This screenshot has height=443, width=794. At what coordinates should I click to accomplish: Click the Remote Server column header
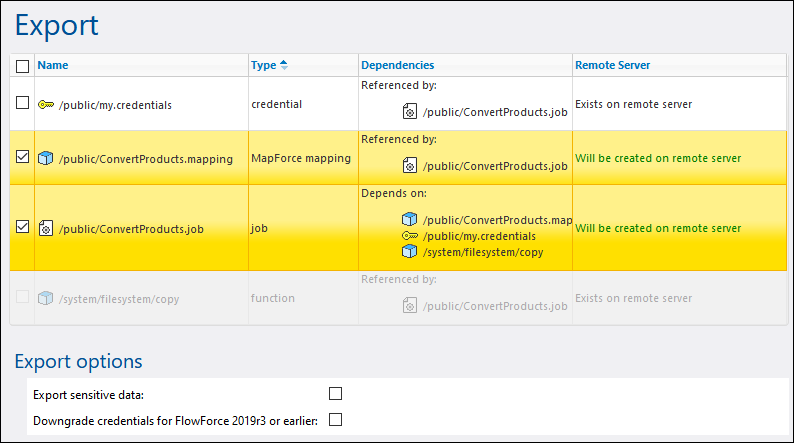(x=612, y=66)
